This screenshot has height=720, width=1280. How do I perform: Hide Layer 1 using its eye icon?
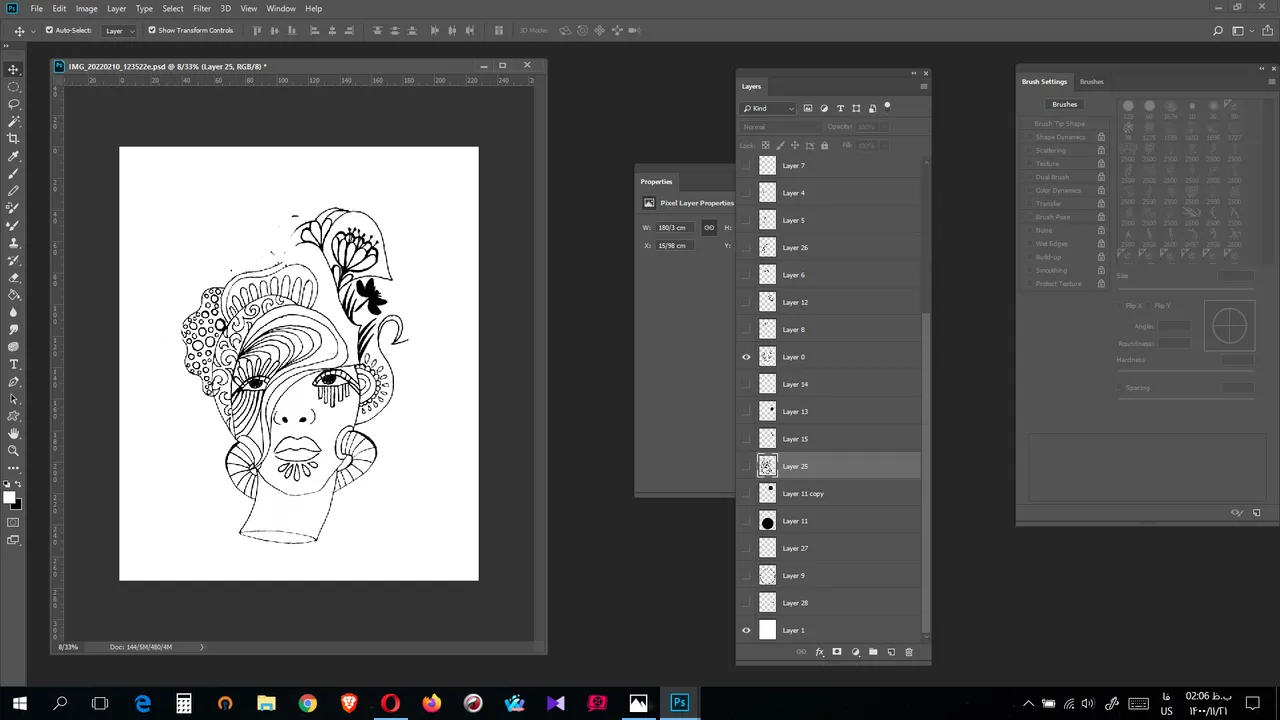point(746,630)
